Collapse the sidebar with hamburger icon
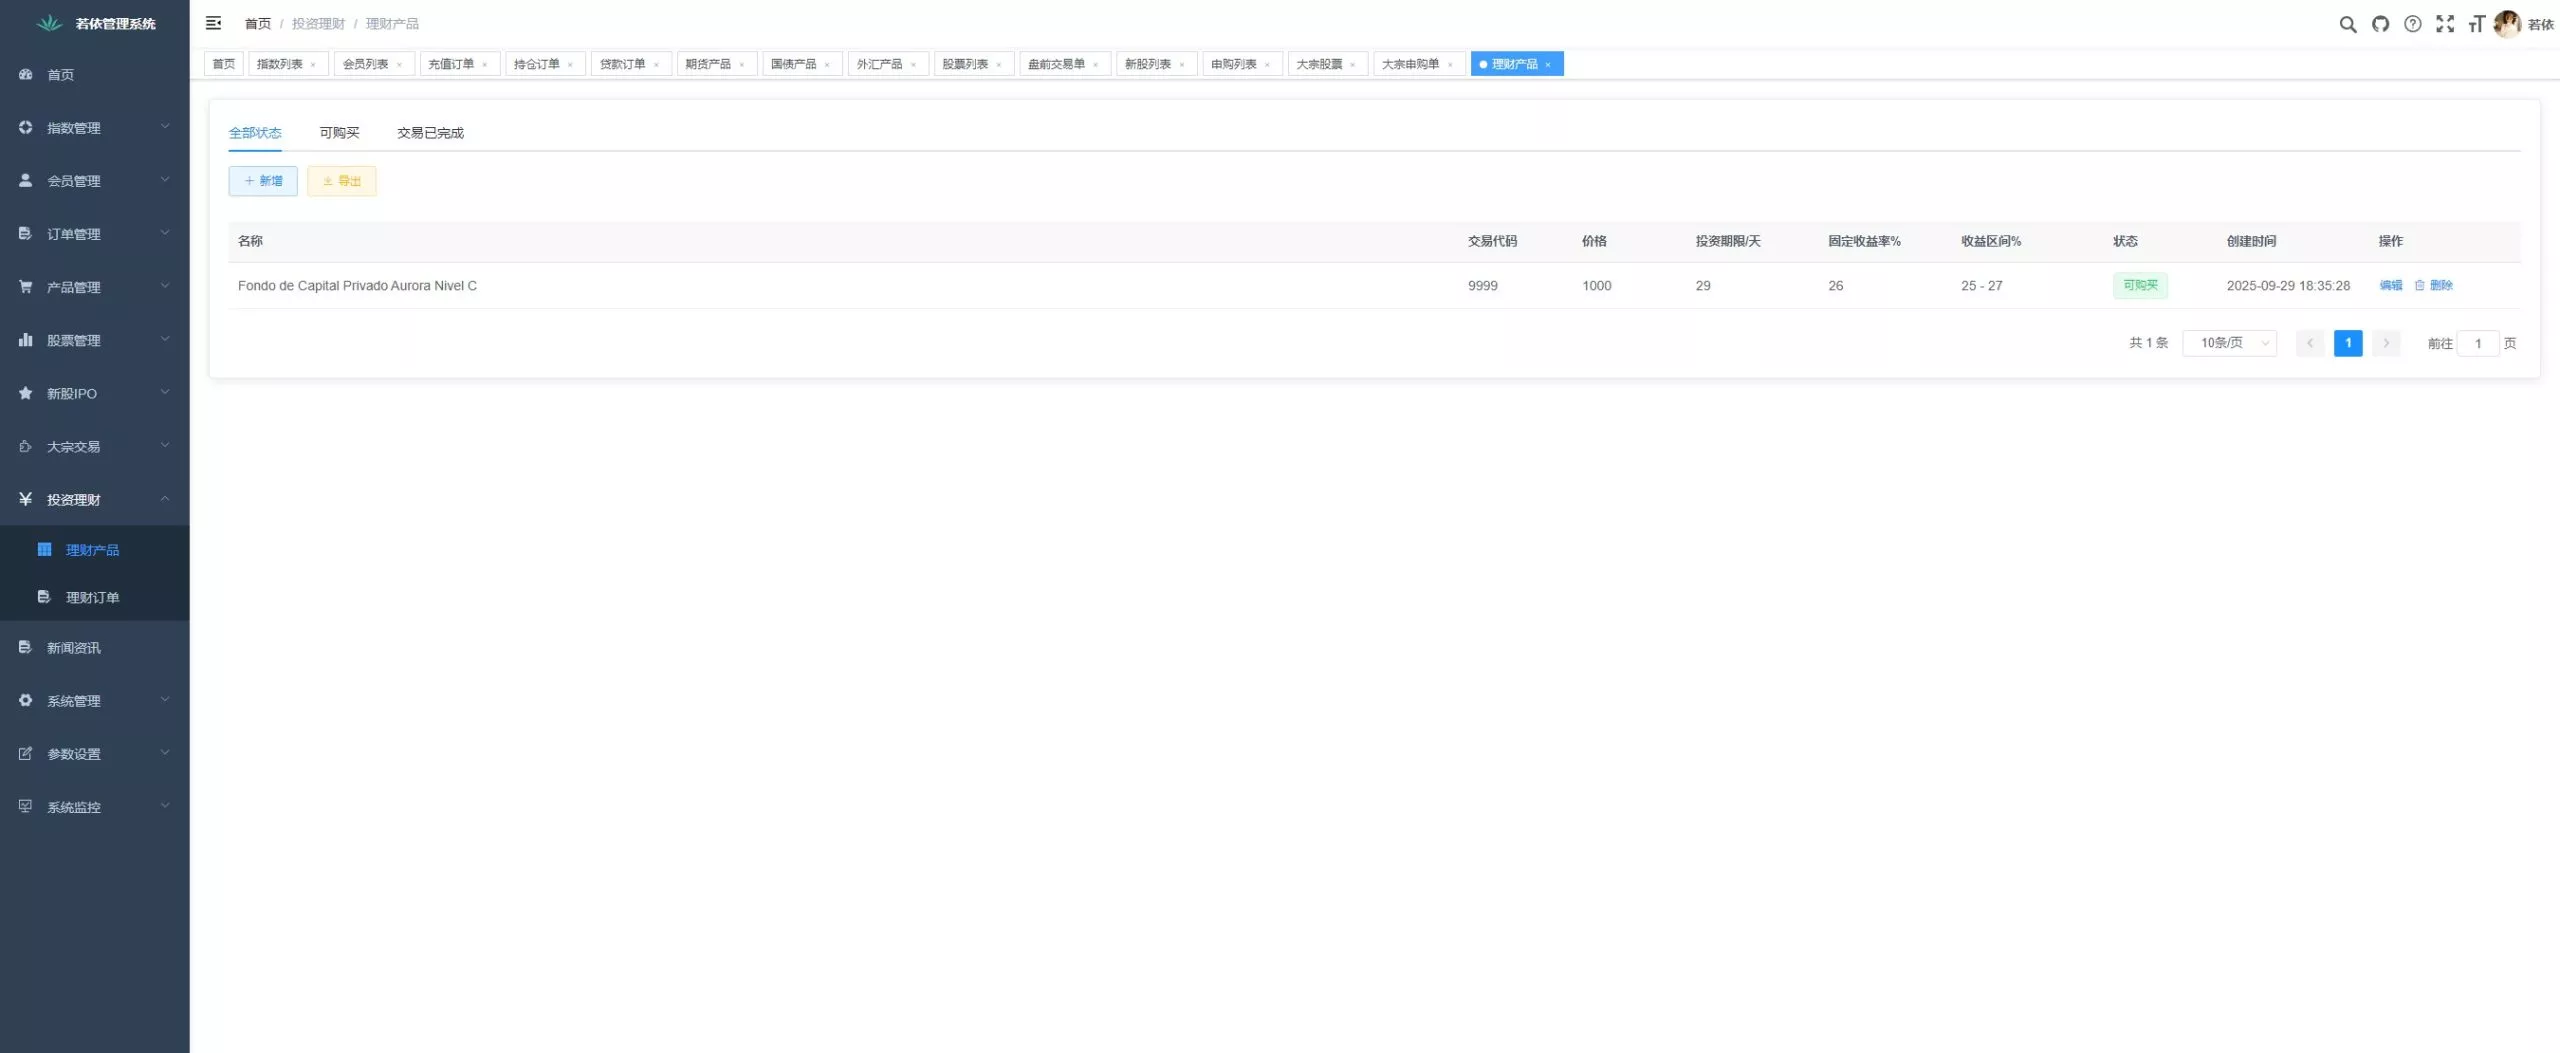 pyautogui.click(x=213, y=23)
